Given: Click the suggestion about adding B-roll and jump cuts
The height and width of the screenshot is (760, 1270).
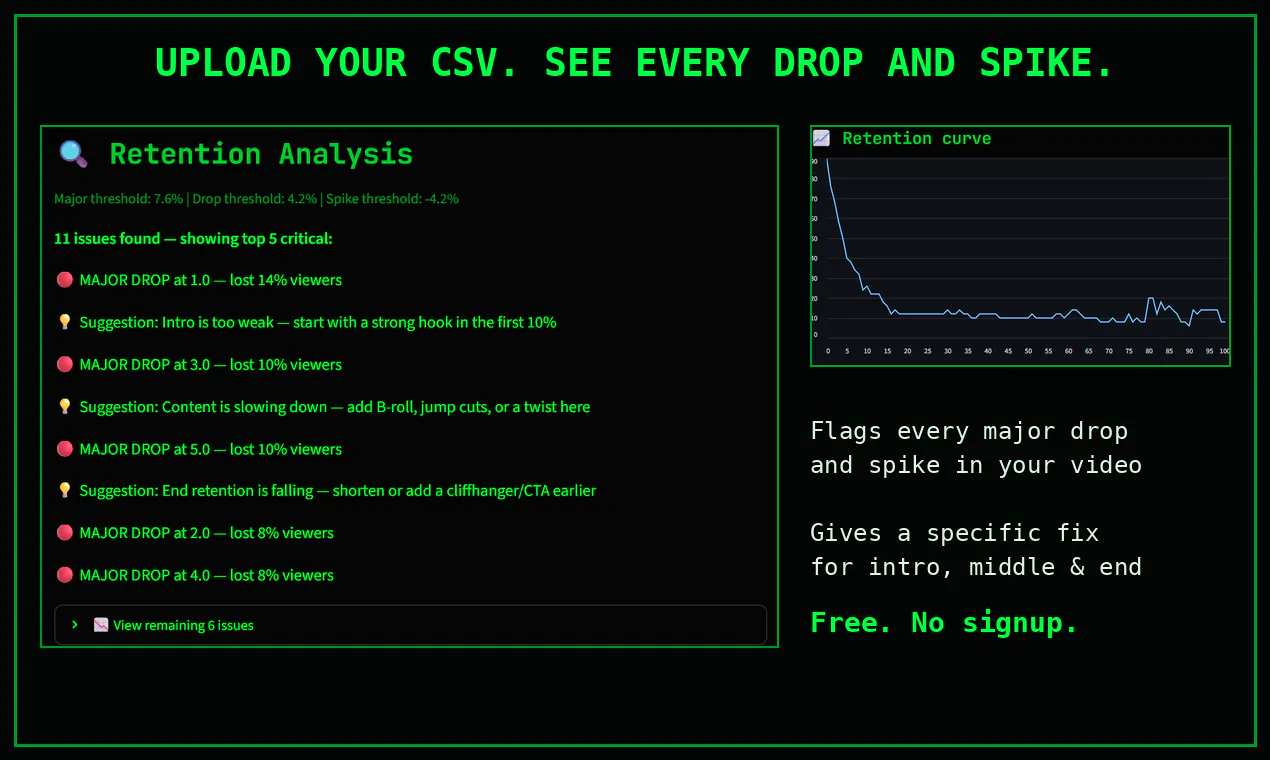Looking at the screenshot, I should click(x=335, y=407).
